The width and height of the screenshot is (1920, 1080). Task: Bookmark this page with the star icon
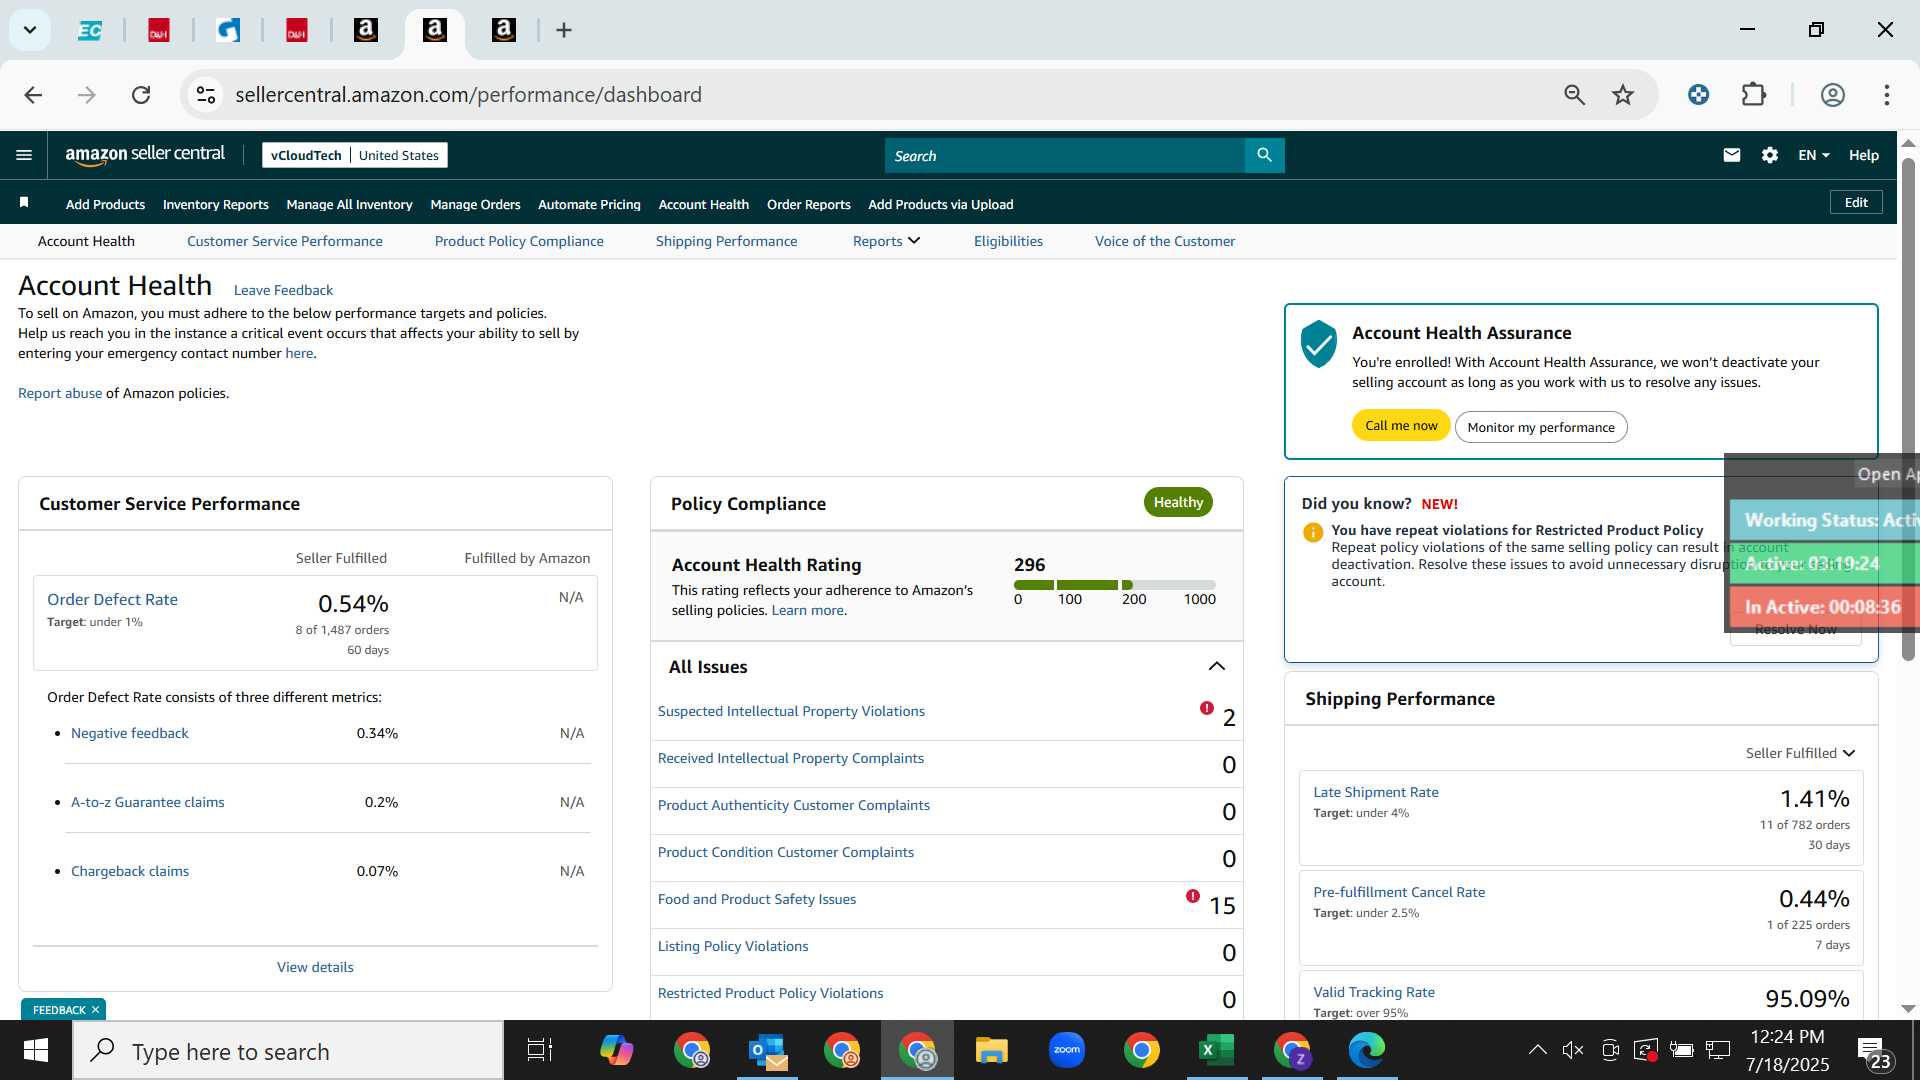pyautogui.click(x=1623, y=95)
